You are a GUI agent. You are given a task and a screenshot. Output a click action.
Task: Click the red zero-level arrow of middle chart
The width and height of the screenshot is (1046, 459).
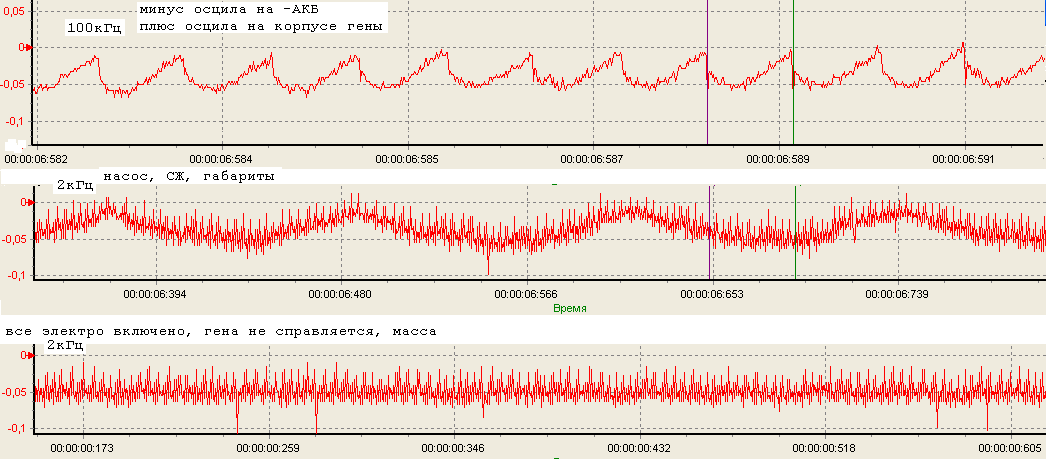pyautogui.click(x=30, y=201)
